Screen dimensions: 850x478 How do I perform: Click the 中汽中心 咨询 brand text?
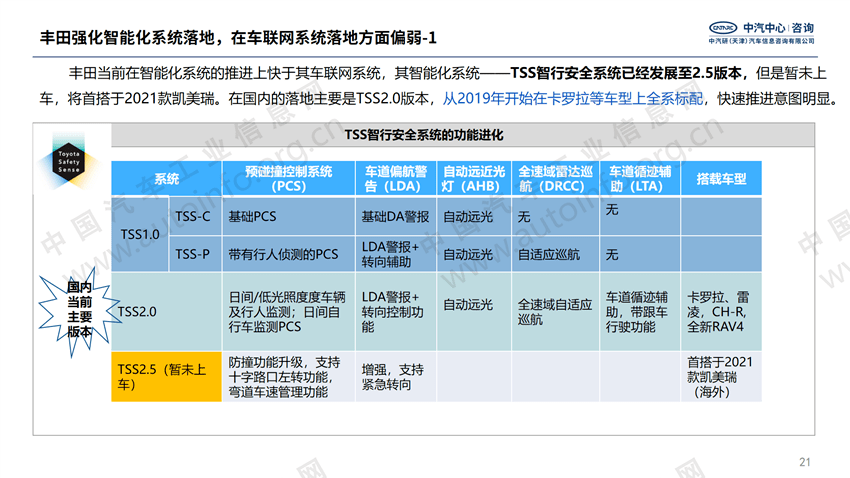pos(778,28)
